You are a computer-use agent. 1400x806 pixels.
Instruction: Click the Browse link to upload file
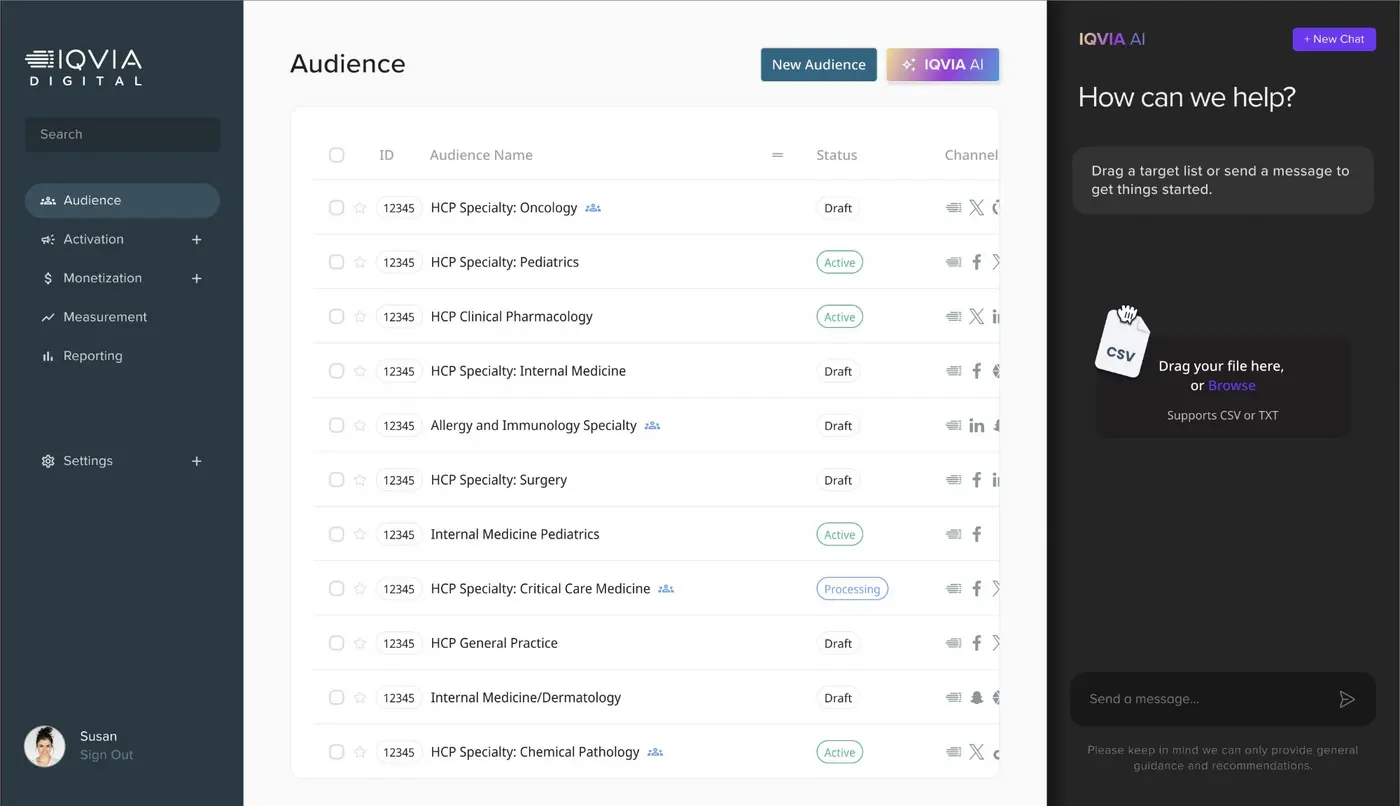click(1231, 386)
